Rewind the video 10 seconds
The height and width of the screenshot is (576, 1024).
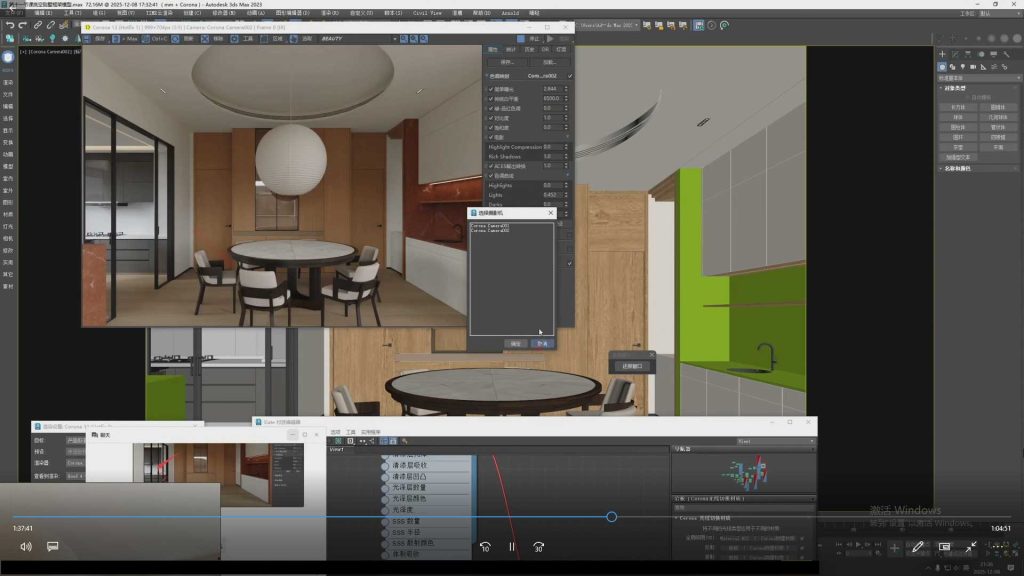[485, 547]
